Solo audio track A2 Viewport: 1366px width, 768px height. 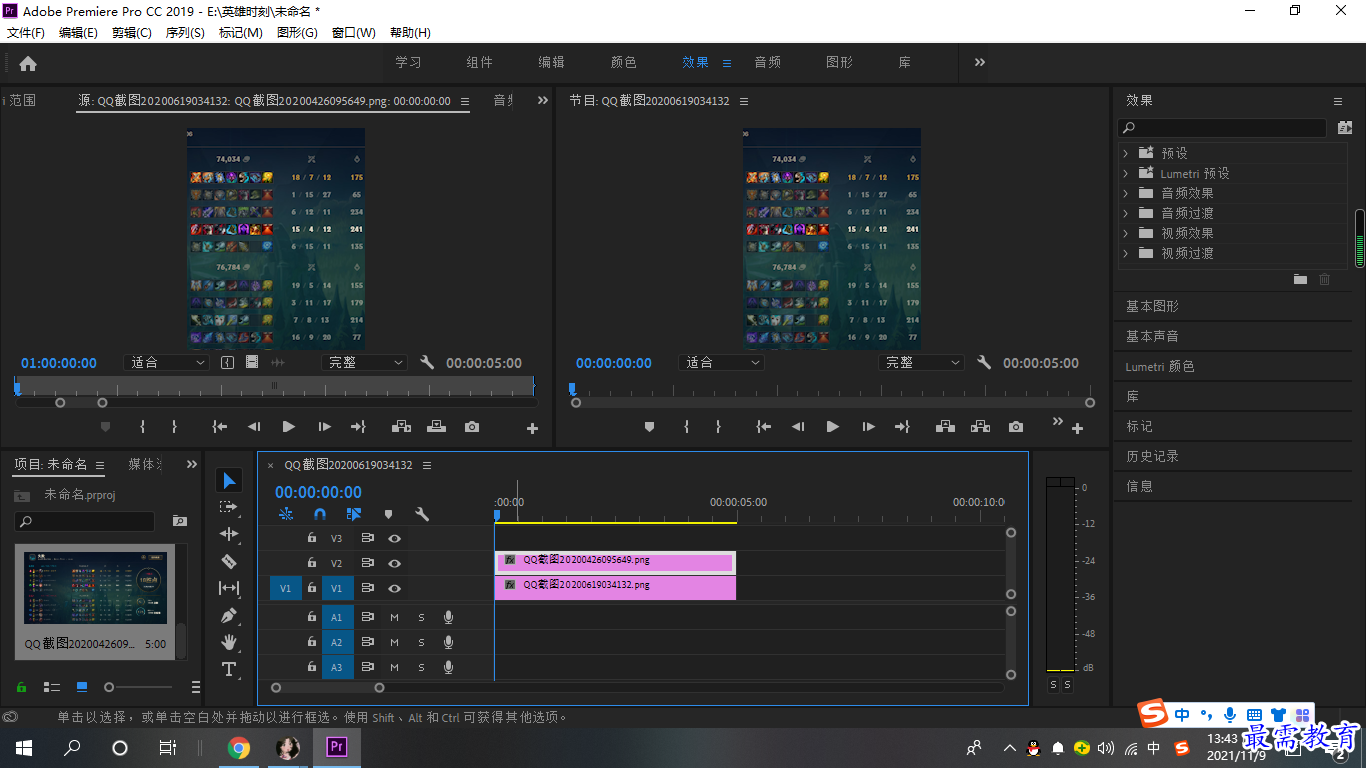pyautogui.click(x=421, y=642)
